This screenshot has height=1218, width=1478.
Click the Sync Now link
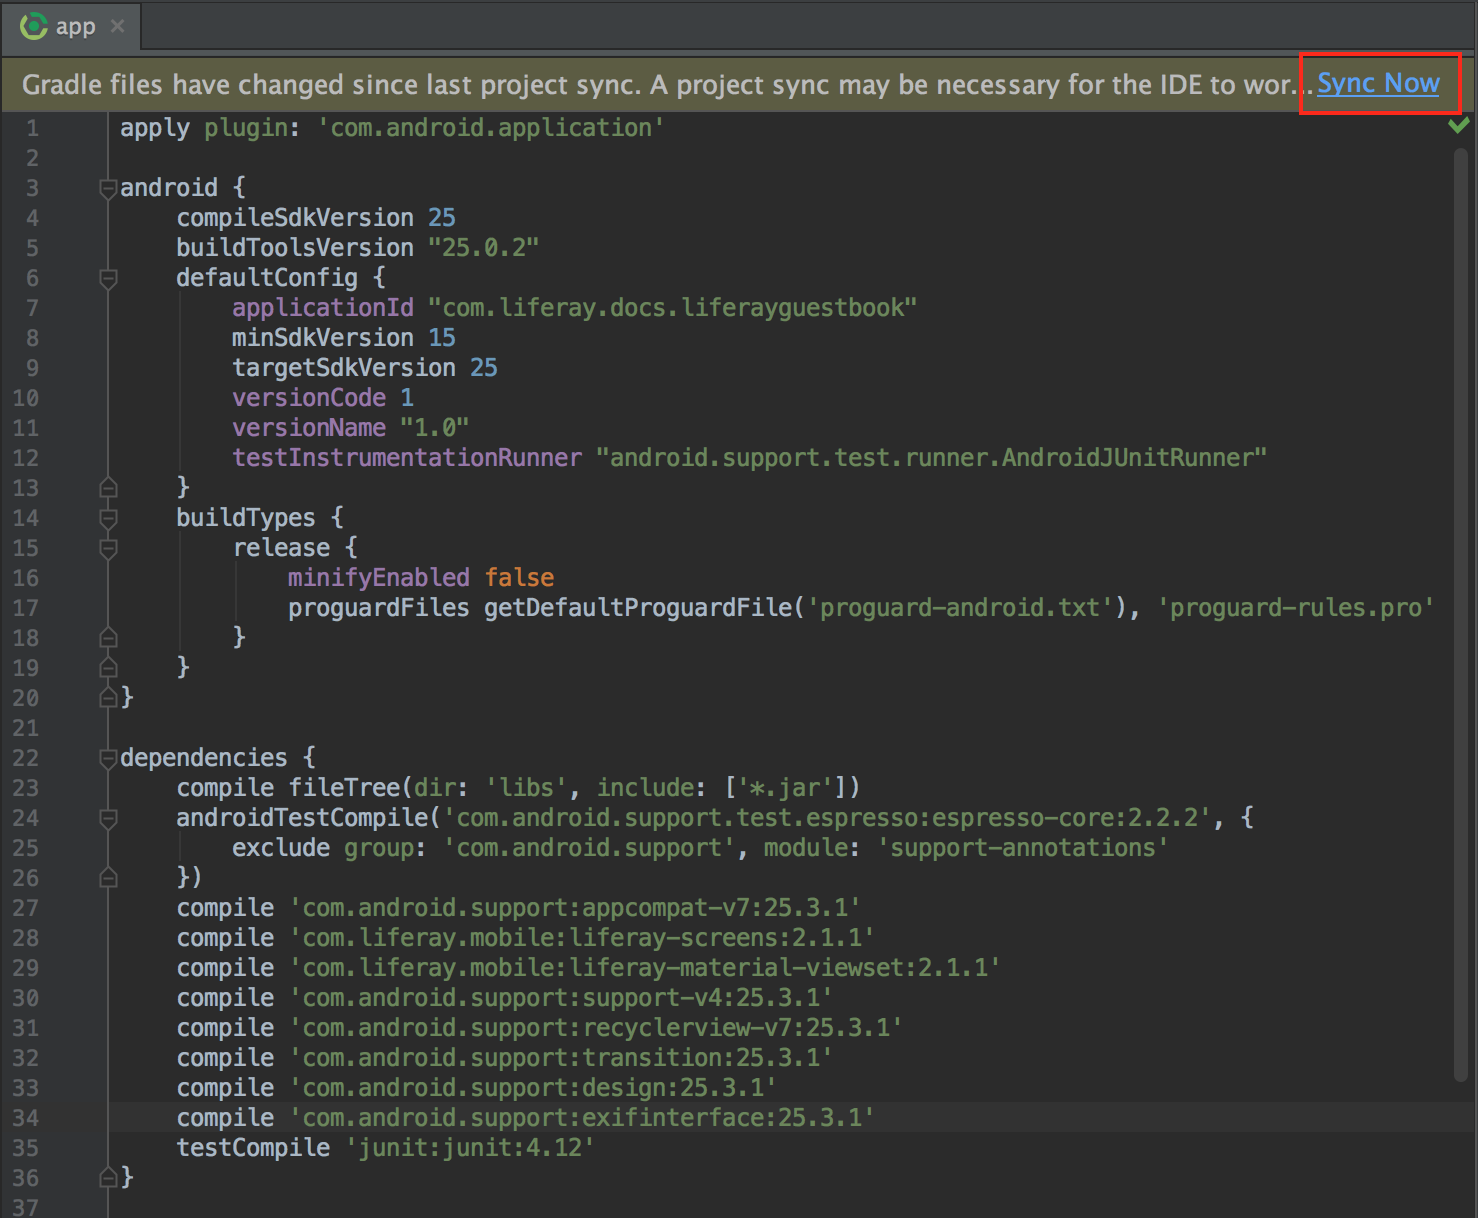(x=1378, y=83)
